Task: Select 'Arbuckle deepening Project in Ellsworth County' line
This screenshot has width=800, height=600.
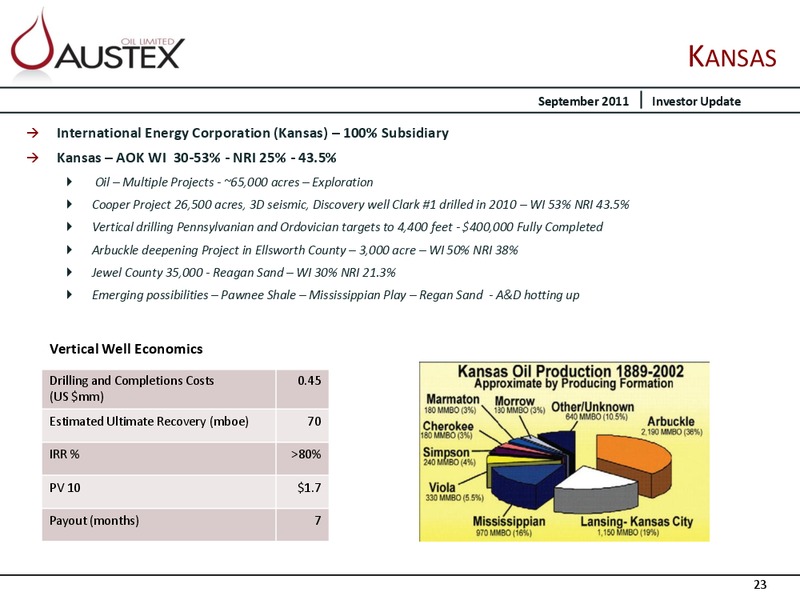Action: [305, 250]
